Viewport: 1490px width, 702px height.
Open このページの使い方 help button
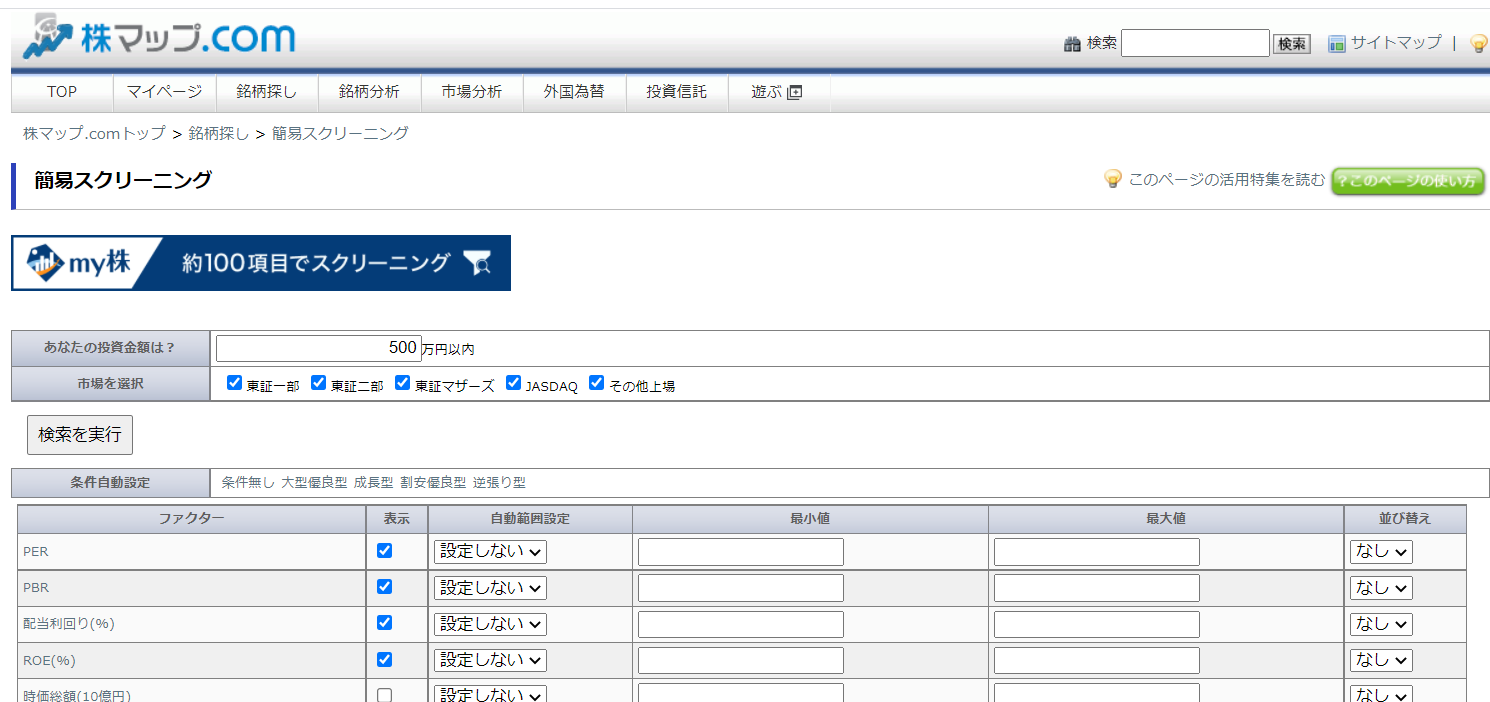pyautogui.click(x=1407, y=182)
